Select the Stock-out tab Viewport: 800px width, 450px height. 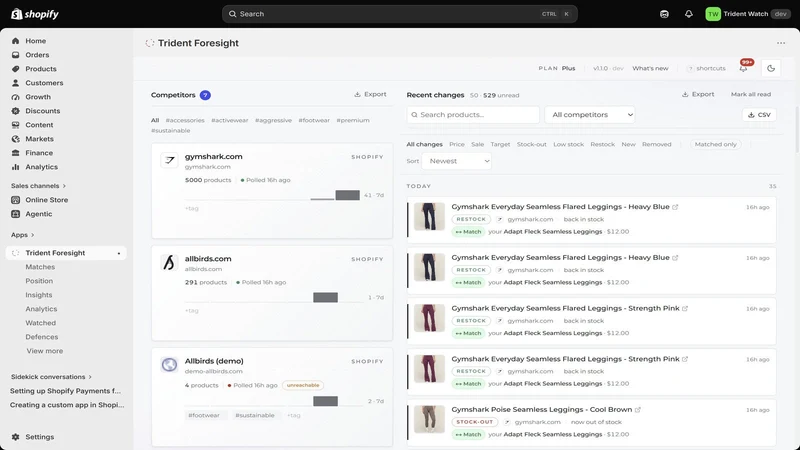[531, 144]
